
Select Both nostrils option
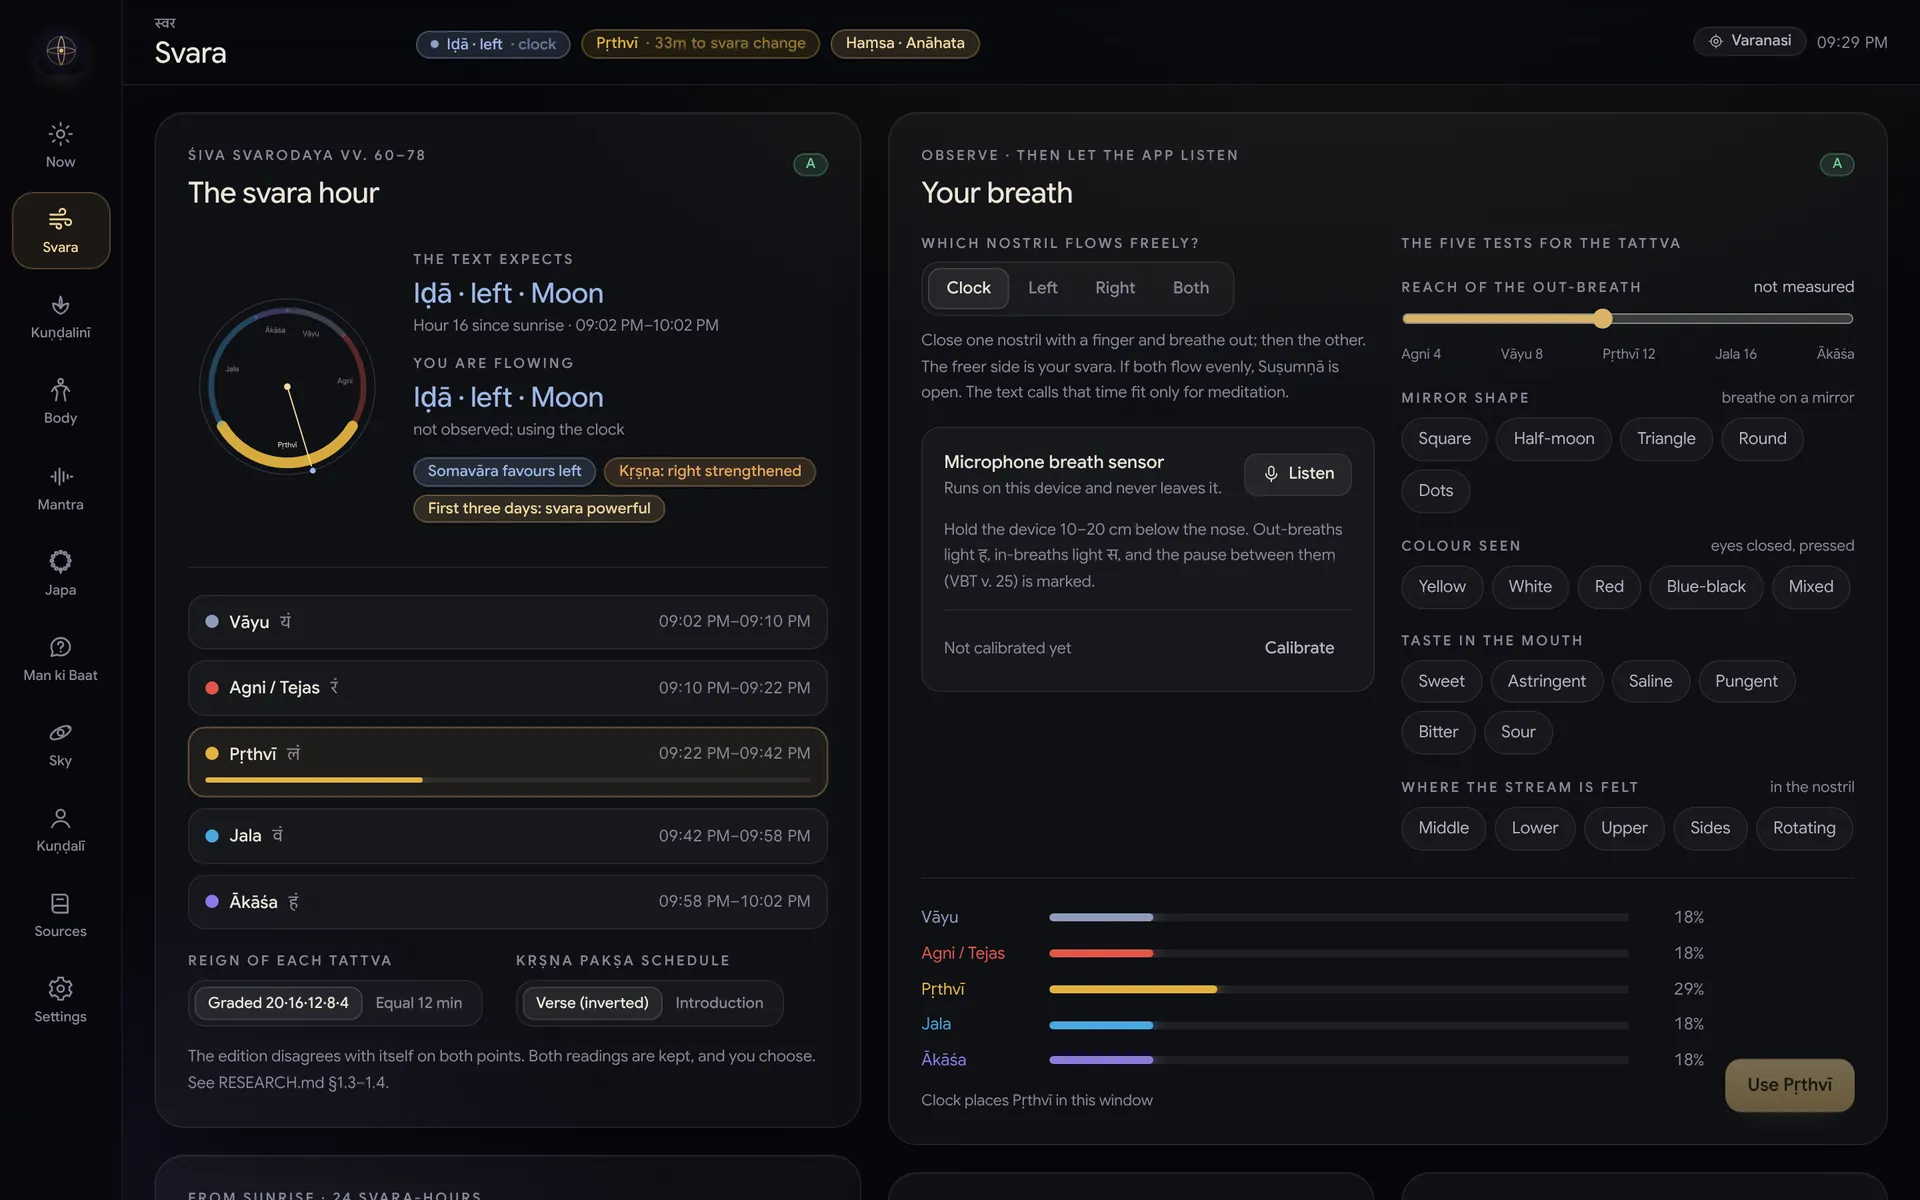pyautogui.click(x=1191, y=288)
